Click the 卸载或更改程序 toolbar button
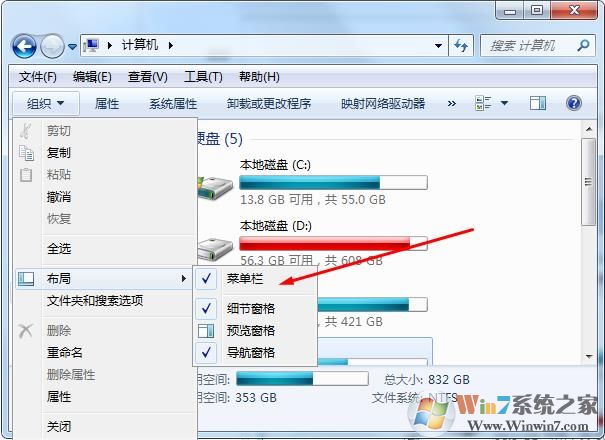This screenshot has height=440, width=605. point(269,103)
